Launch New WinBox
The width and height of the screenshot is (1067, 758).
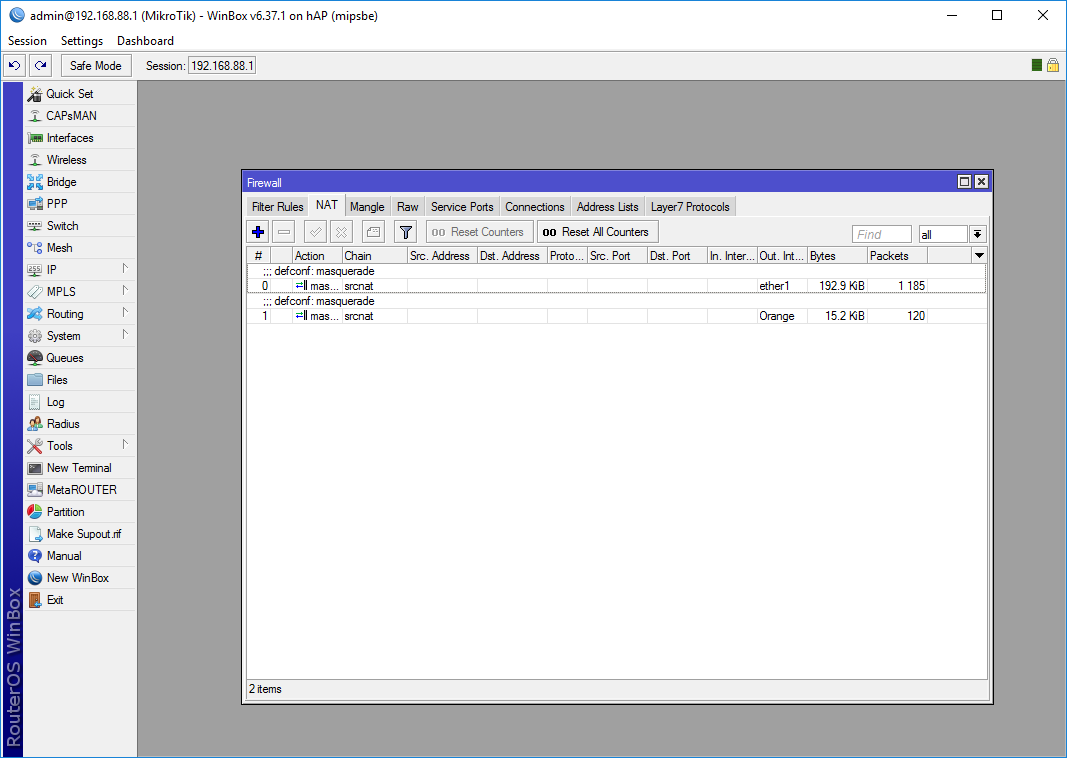(80, 578)
